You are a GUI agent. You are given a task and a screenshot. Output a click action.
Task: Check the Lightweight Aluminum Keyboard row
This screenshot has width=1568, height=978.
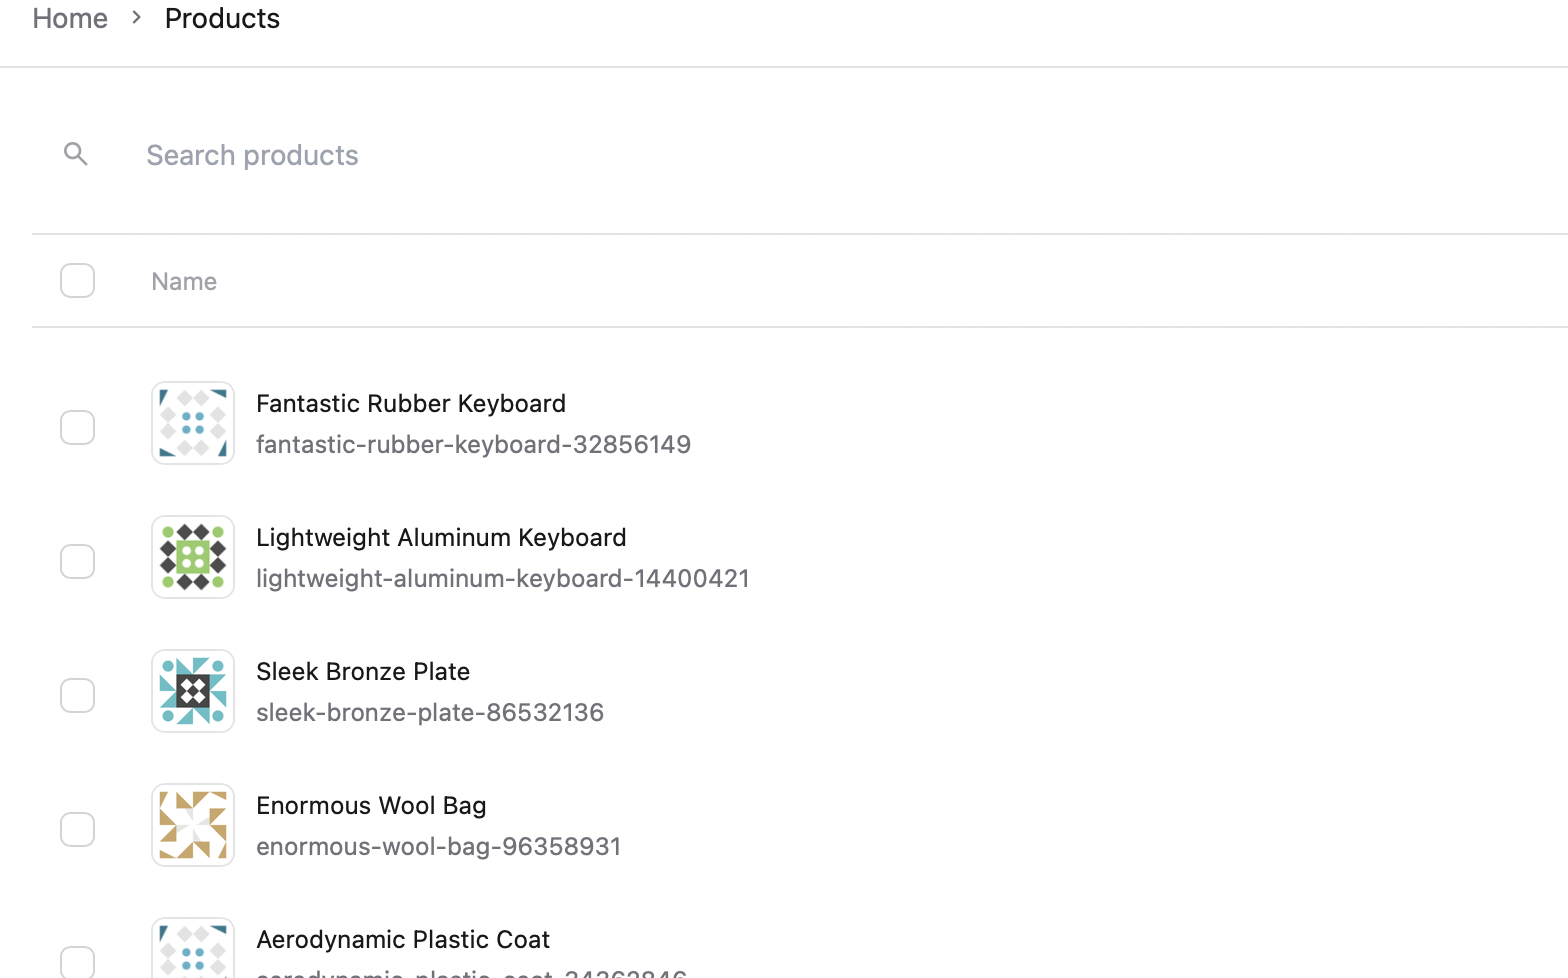pyautogui.click(x=78, y=562)
